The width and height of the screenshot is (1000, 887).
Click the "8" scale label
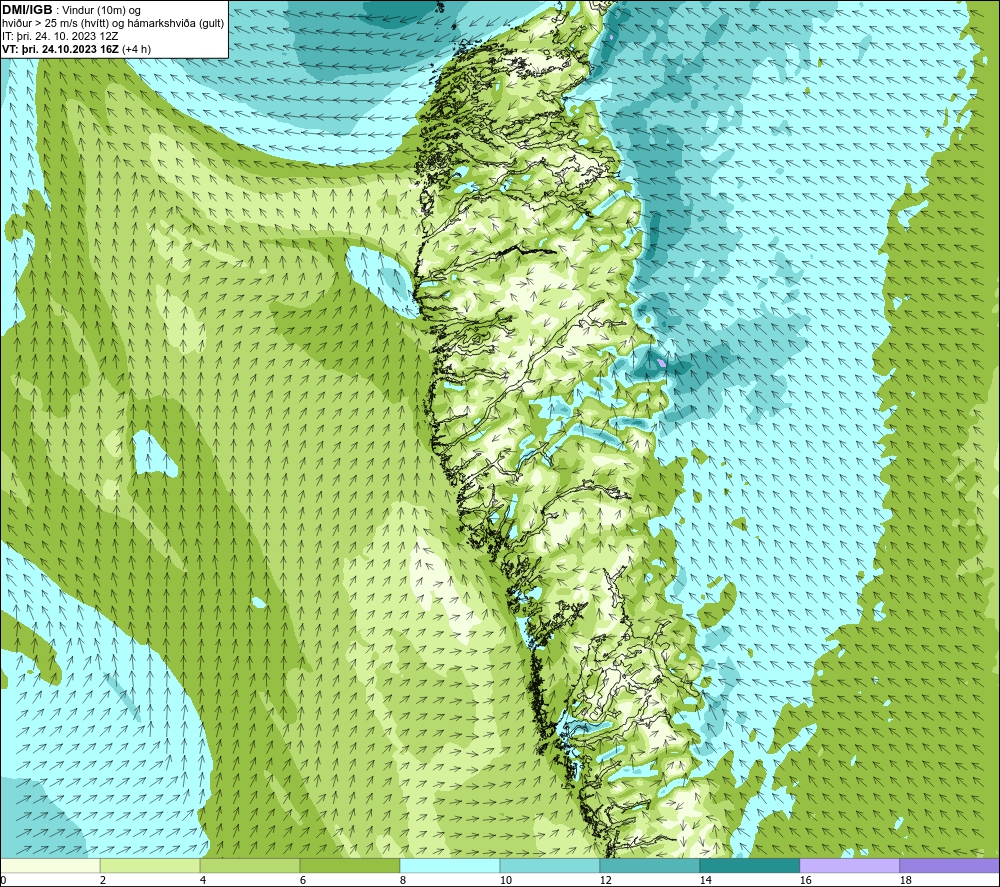pos(403,880)
